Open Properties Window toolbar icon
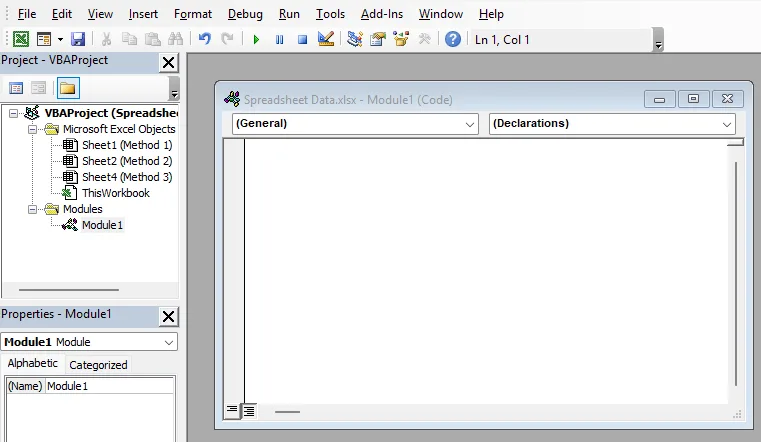761x442 pixels. [x=378, y=39]
